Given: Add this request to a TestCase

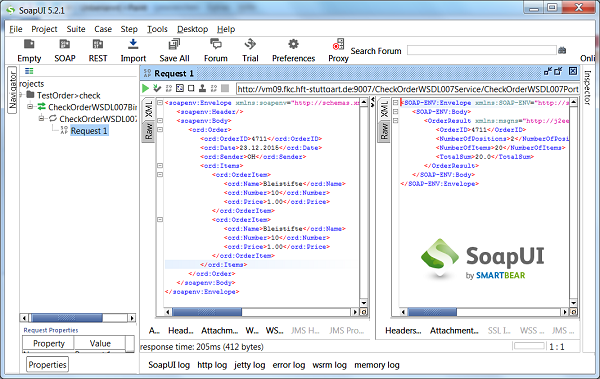Looking at the screenshot, I should 157,88.
